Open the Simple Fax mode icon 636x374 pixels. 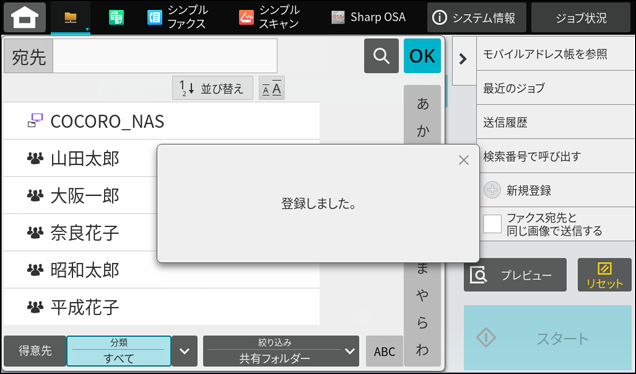point(154,17)
